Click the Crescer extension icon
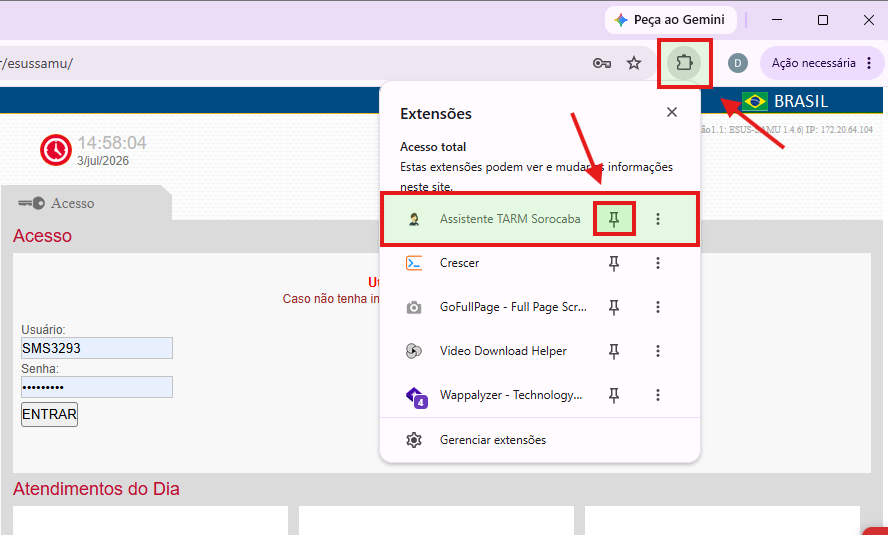888x535 pixels. click(414, 263)
